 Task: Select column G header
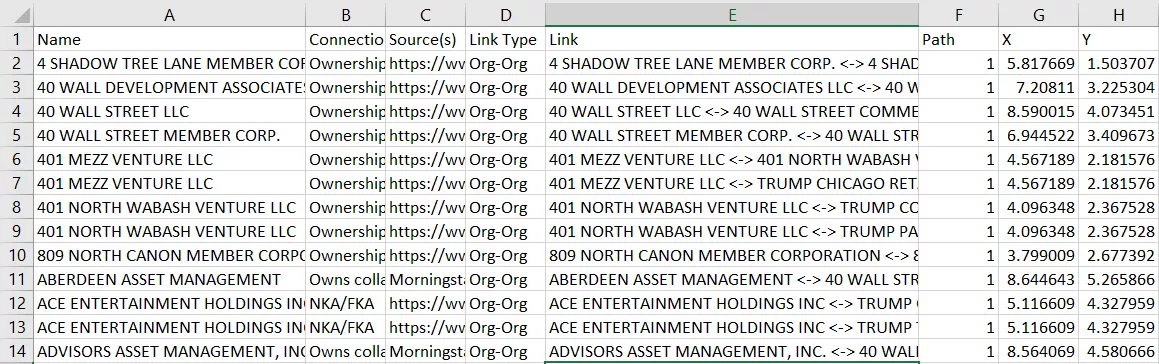tap(1039, 15)
